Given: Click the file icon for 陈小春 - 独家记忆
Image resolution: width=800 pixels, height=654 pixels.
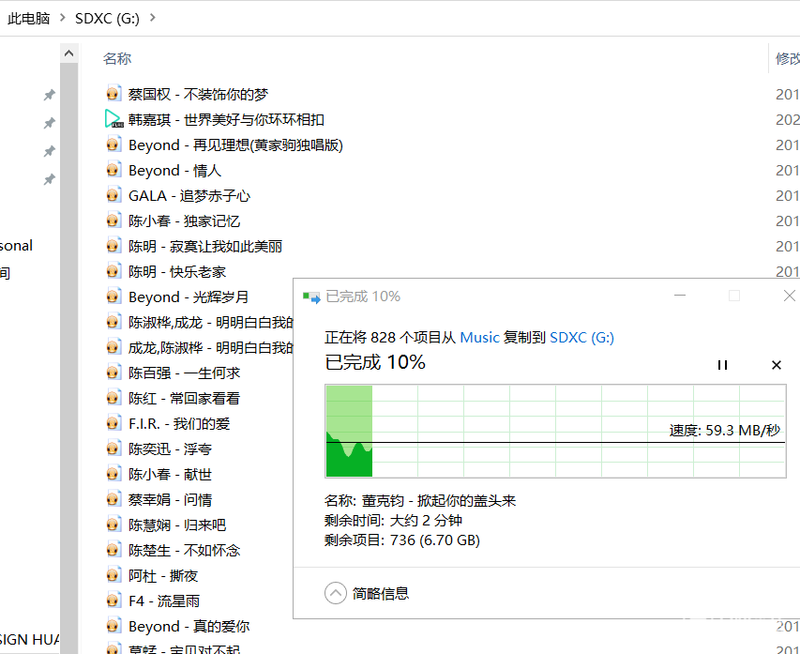Looking at the screenshot, I should [114, 220].
